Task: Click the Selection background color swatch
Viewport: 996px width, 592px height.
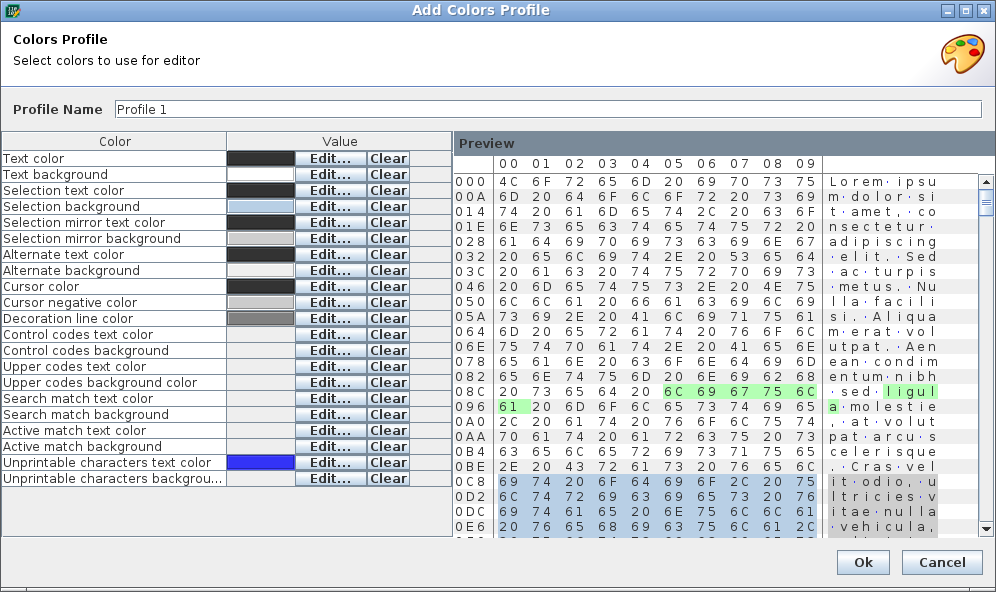Action: (x=261, y=206)
